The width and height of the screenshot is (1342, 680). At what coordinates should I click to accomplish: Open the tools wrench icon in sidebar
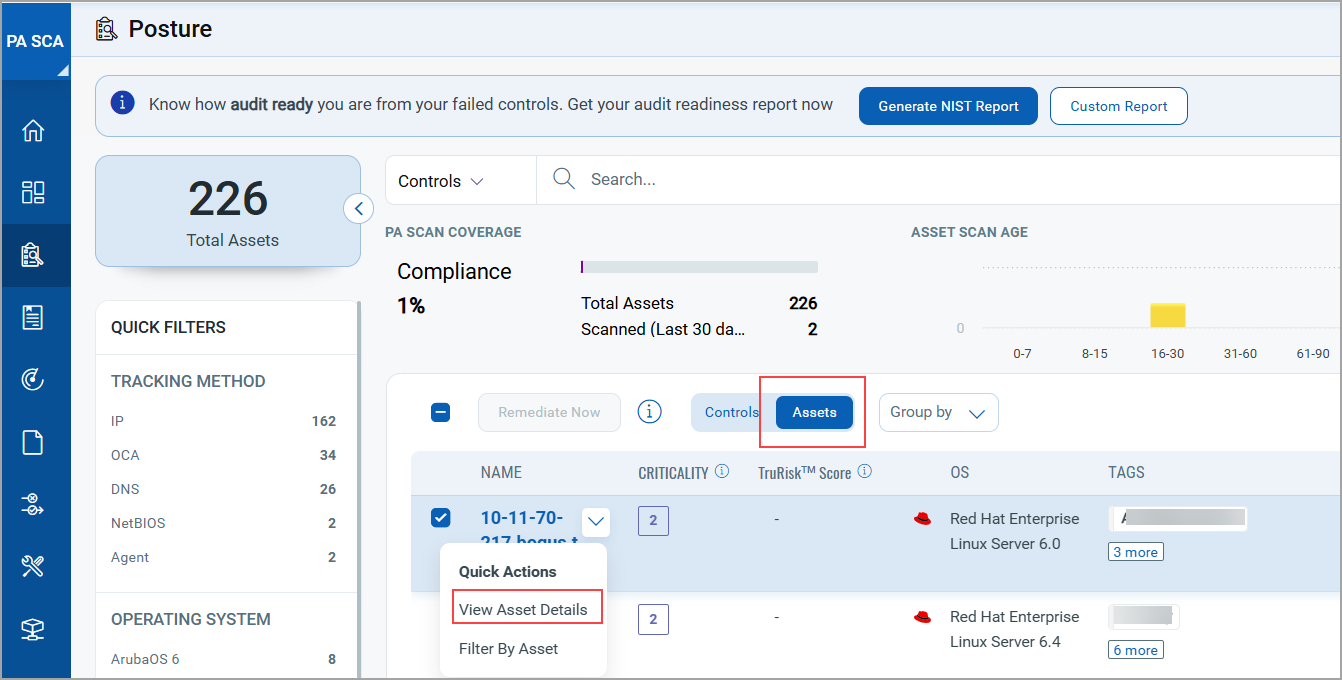[33, 567]
